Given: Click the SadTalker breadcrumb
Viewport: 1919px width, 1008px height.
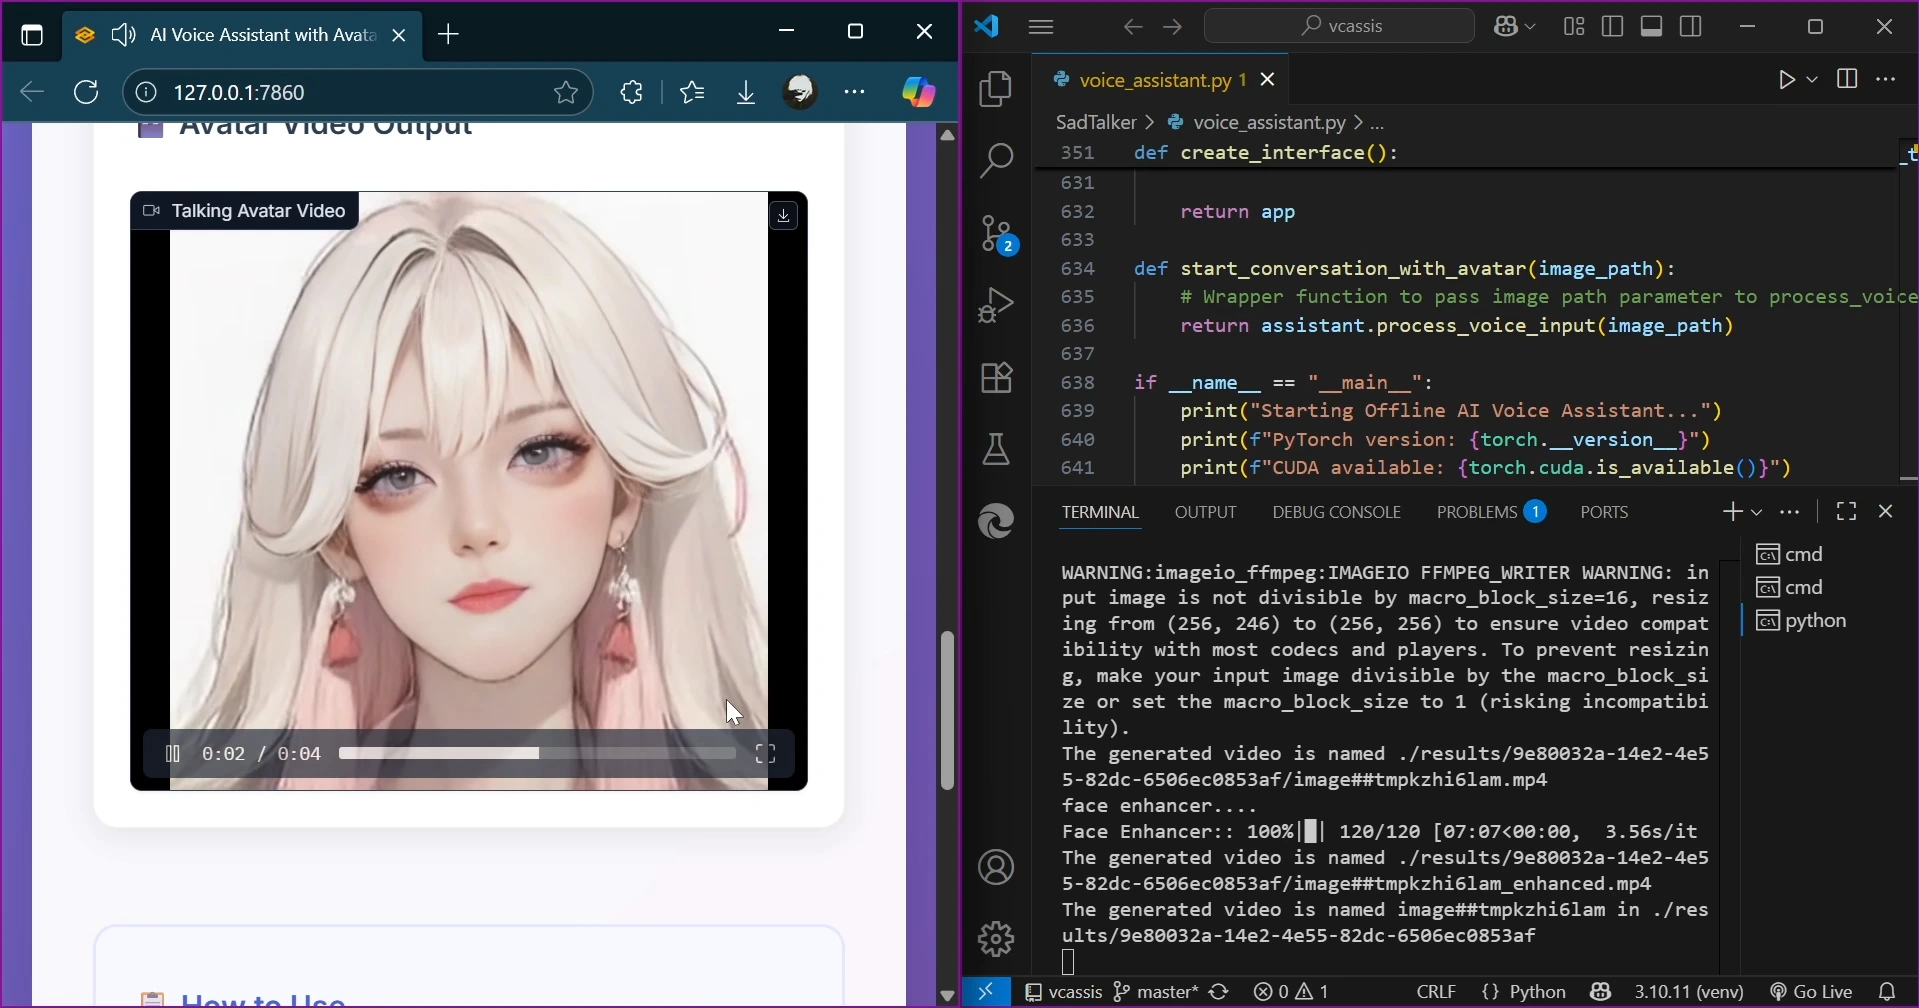Looking at the screenshot, I should click(1096, 123).
